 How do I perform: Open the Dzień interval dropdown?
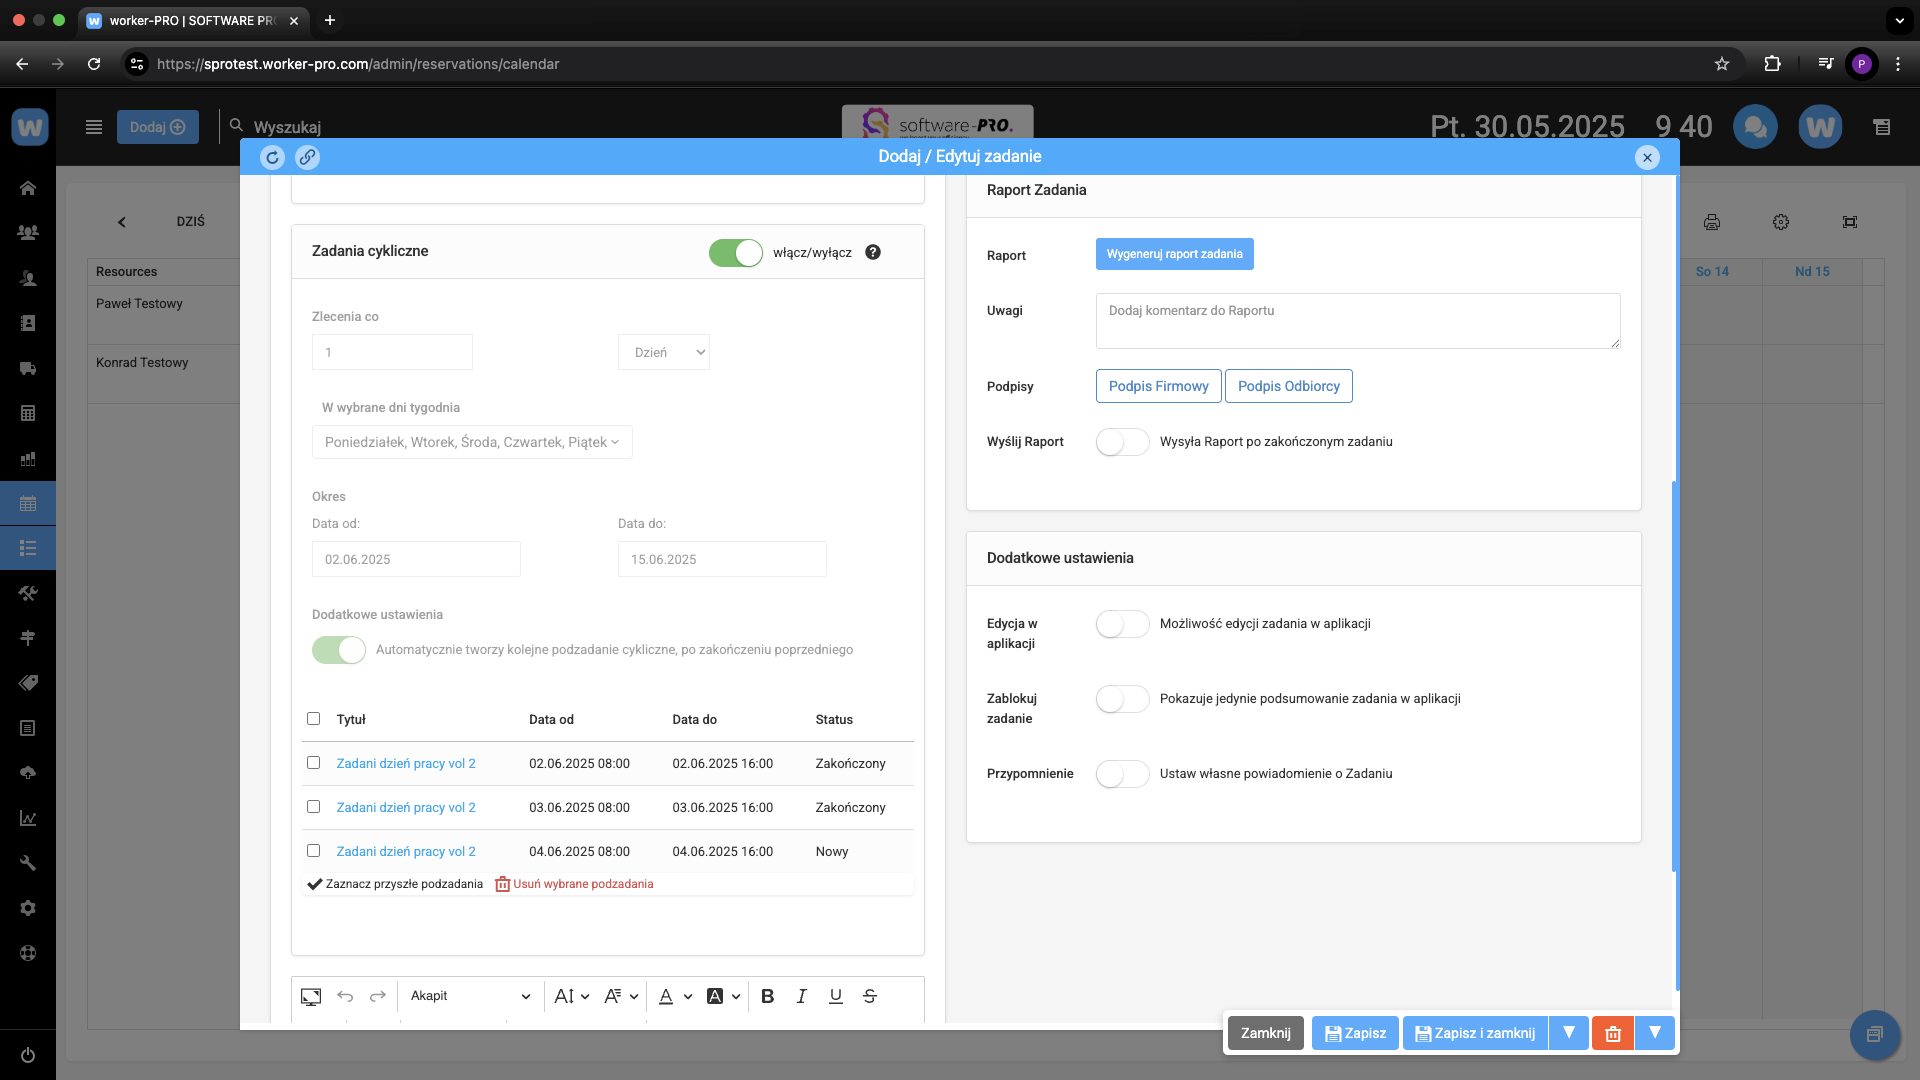tap(664, 352)
